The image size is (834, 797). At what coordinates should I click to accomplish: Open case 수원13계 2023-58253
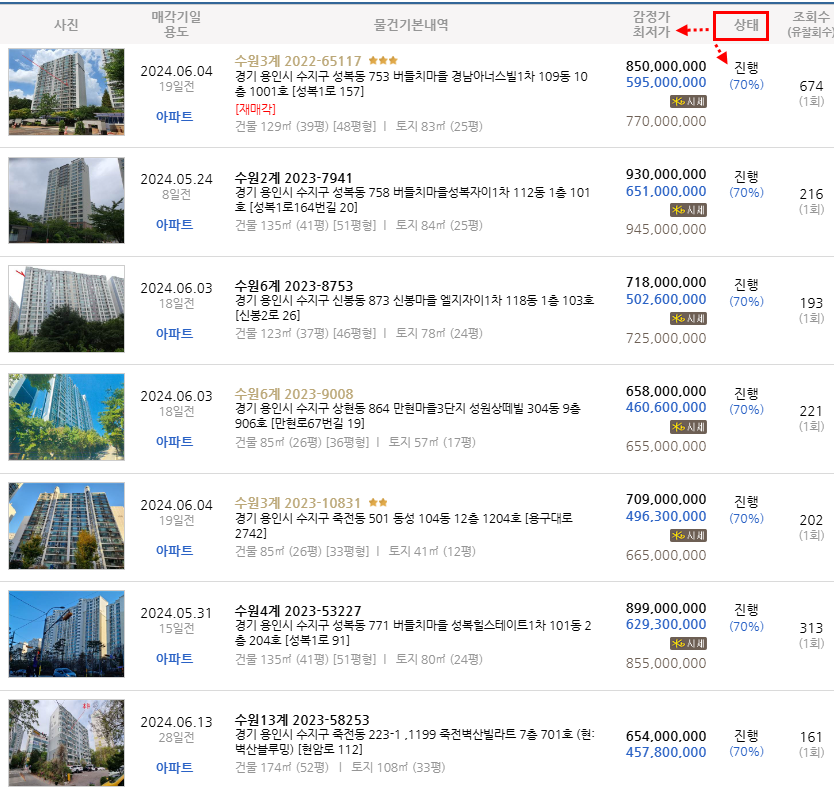pyautogui.click(x=302, y=720)
